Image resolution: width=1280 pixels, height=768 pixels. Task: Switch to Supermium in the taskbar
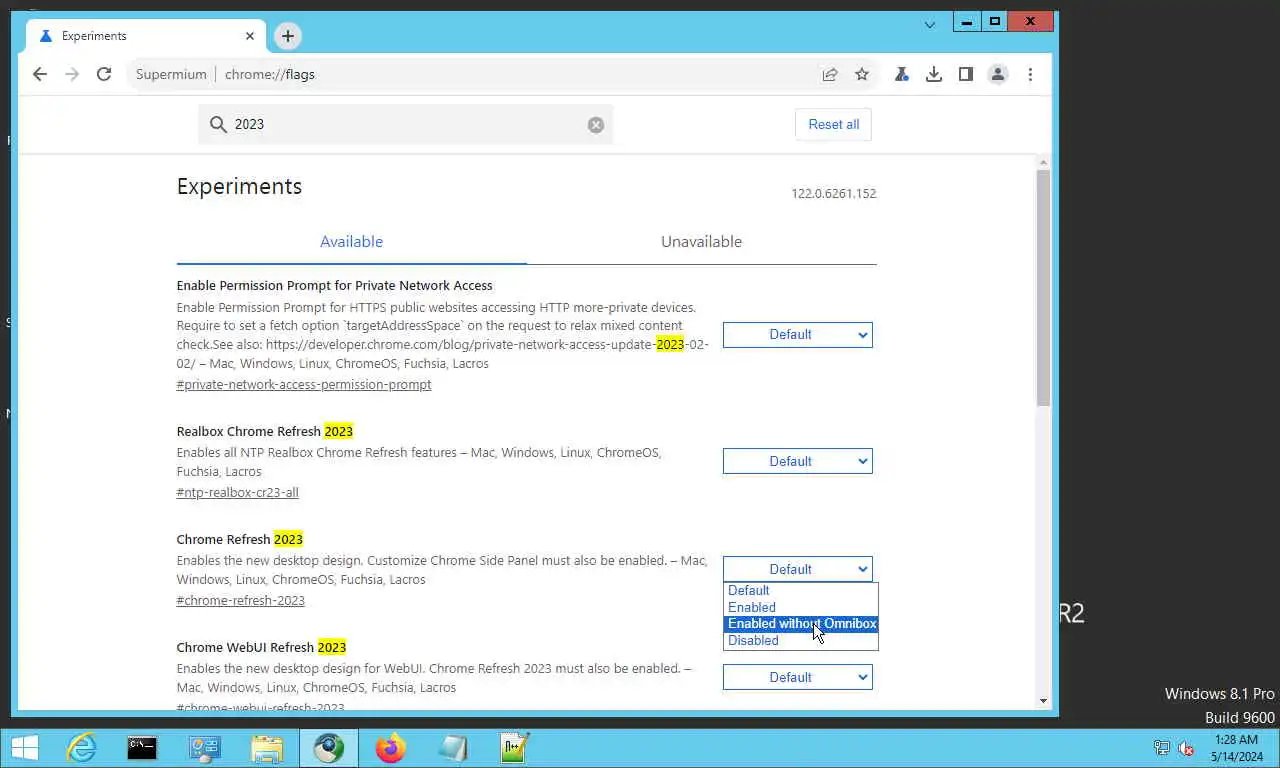point(329,748)
